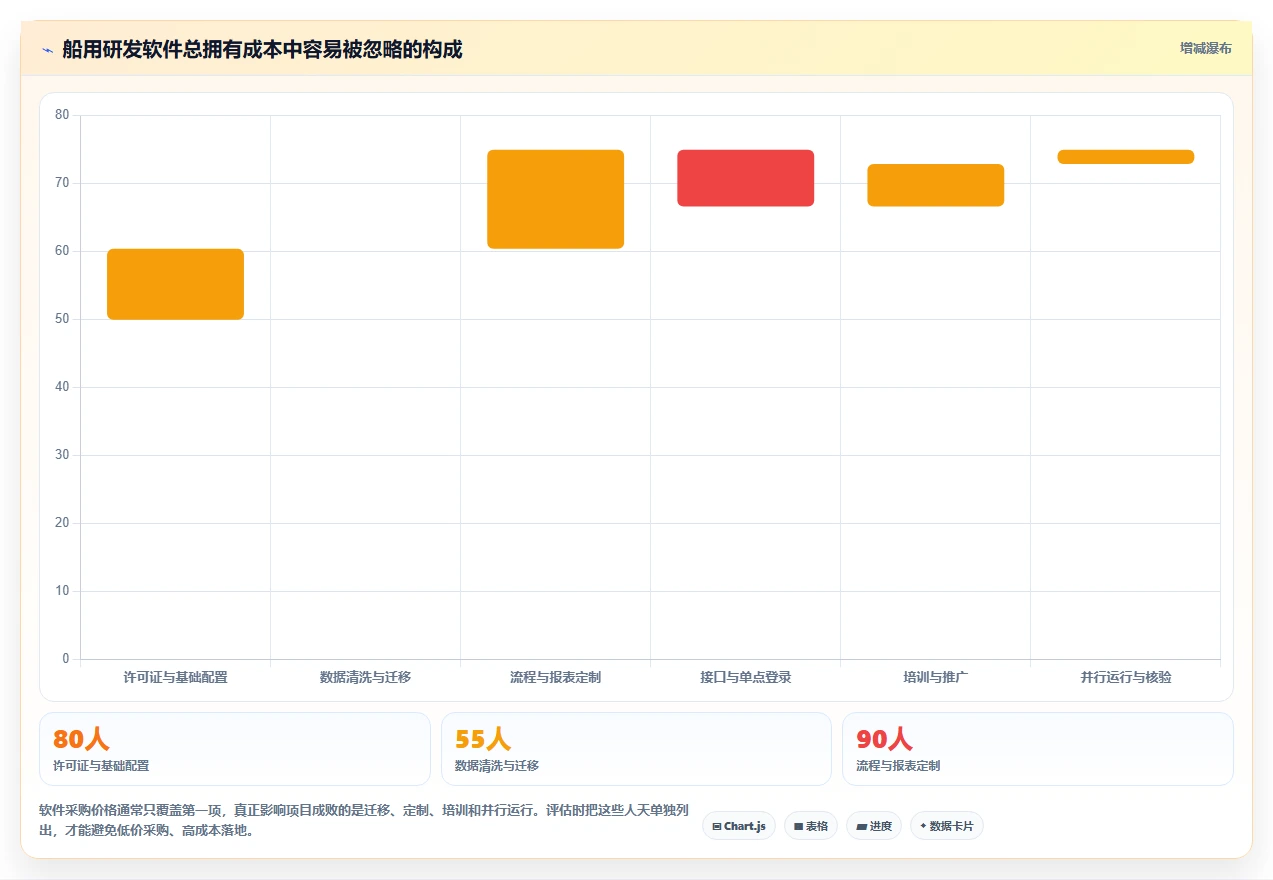
Task: Click the chart title 船用研发软件总拥有成本
Action: click(x=262, y=49)
